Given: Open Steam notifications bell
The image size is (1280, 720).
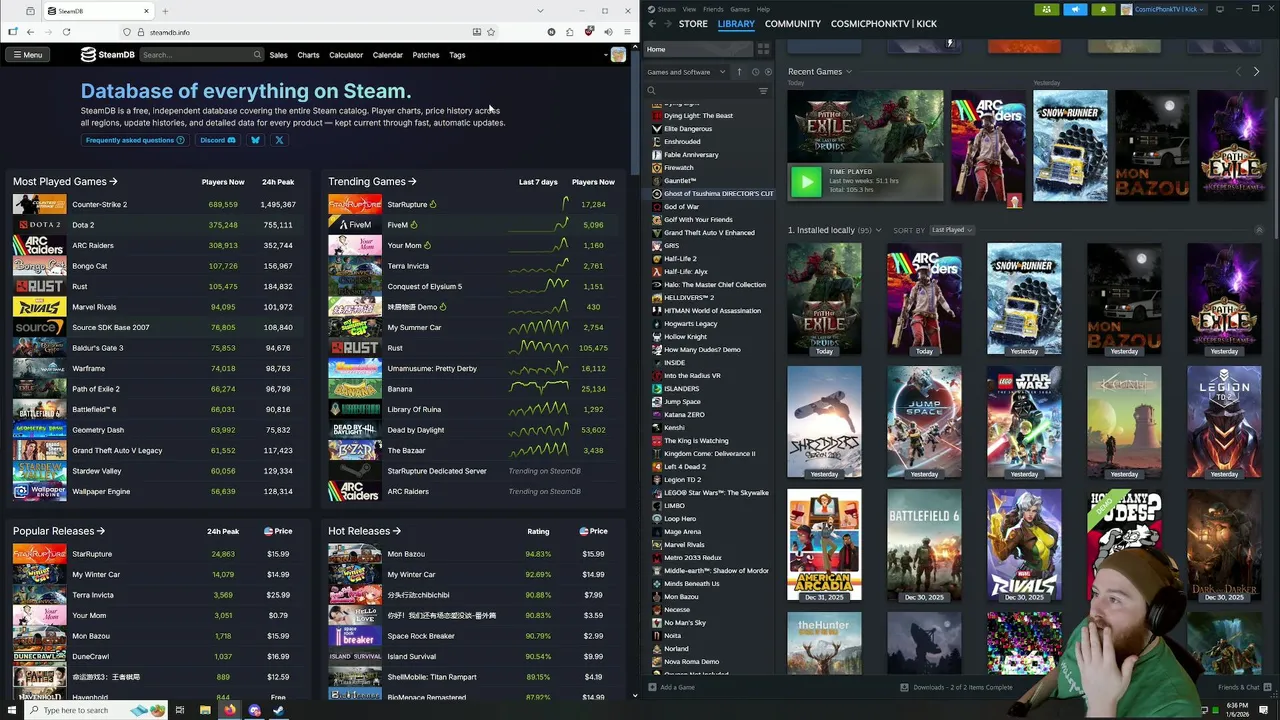Looking at the screenshot, I should click(1103, 9).
